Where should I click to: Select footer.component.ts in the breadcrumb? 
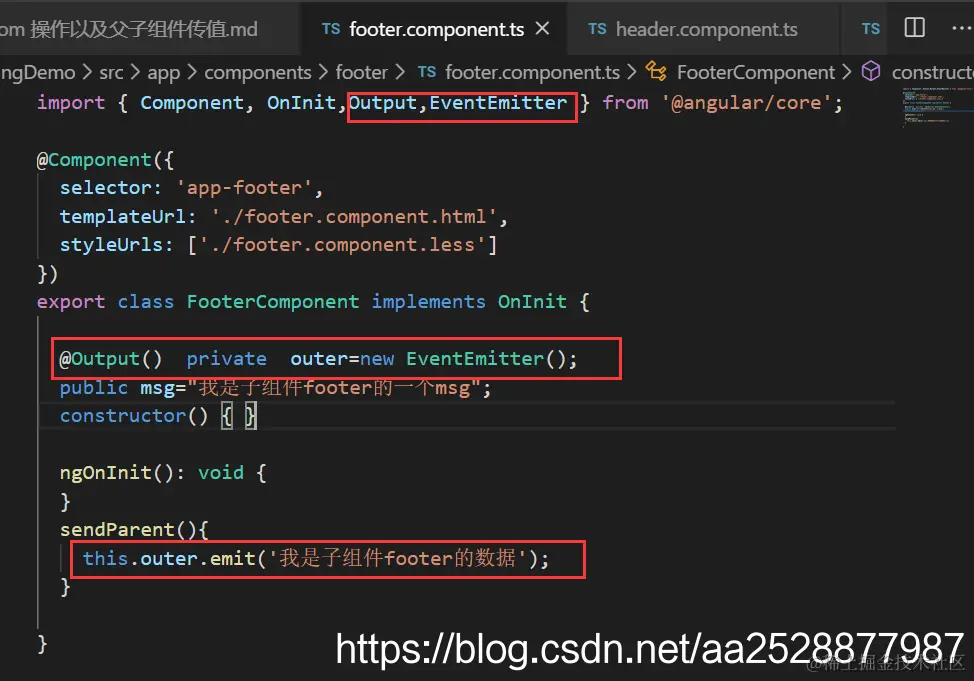(x=532, y=73)
